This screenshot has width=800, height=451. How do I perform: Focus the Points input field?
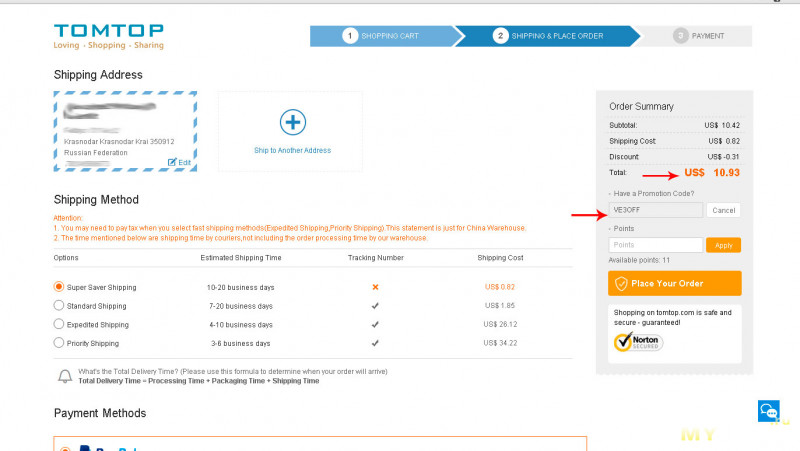tap(655, 245)
